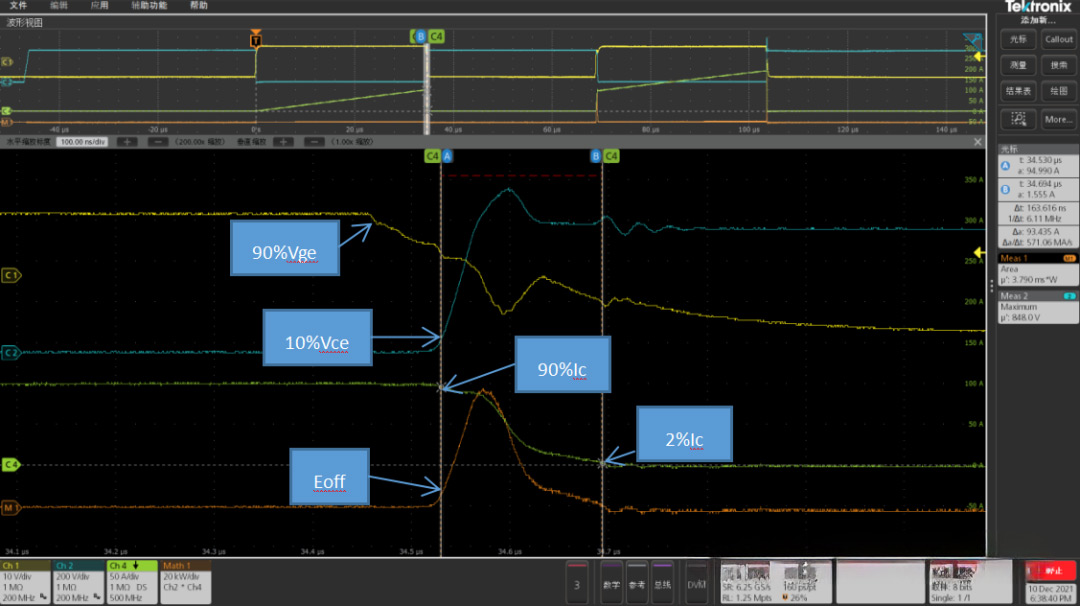Add a Callout annotation
Screen dimensions: 1080x606
(x=1058, y=40)
